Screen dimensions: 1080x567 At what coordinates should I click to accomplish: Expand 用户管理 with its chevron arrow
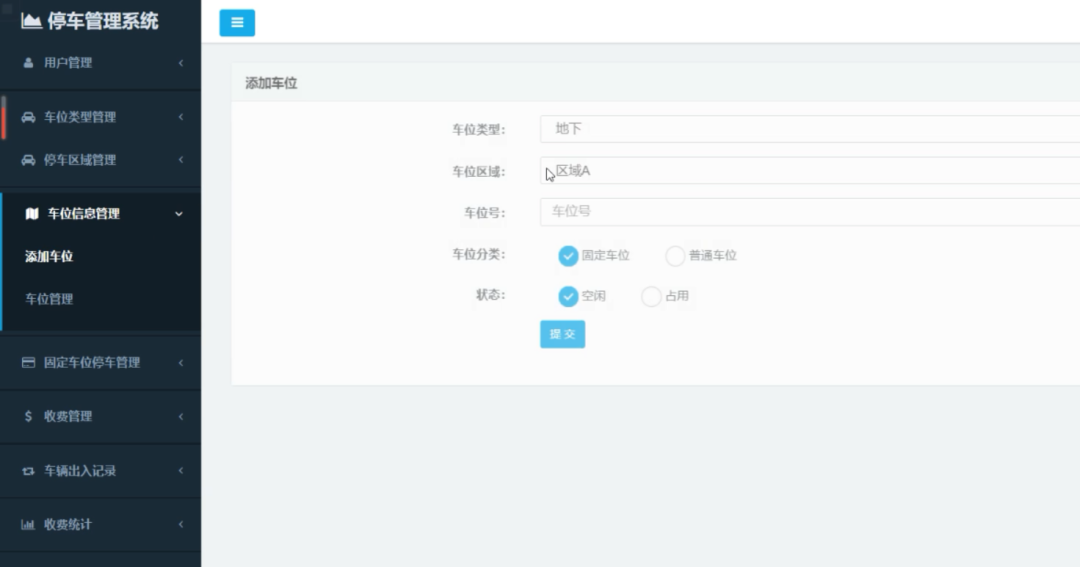coord(181,63)
